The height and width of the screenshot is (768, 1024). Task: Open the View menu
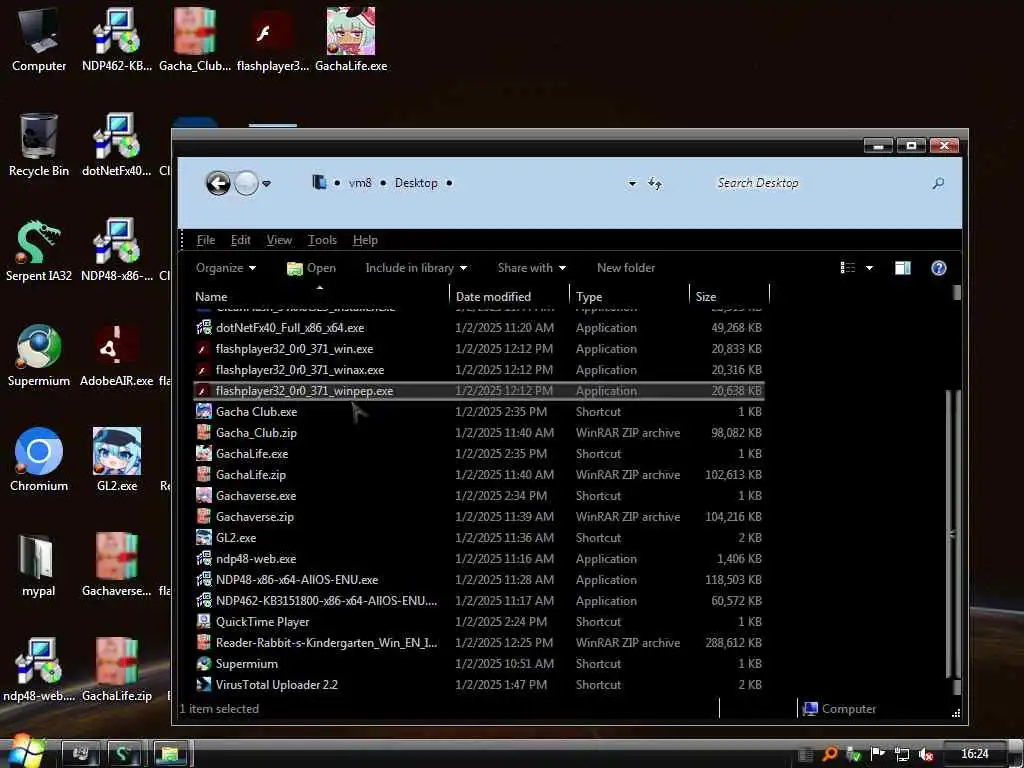pyautogui.click(x=279, y=240)
